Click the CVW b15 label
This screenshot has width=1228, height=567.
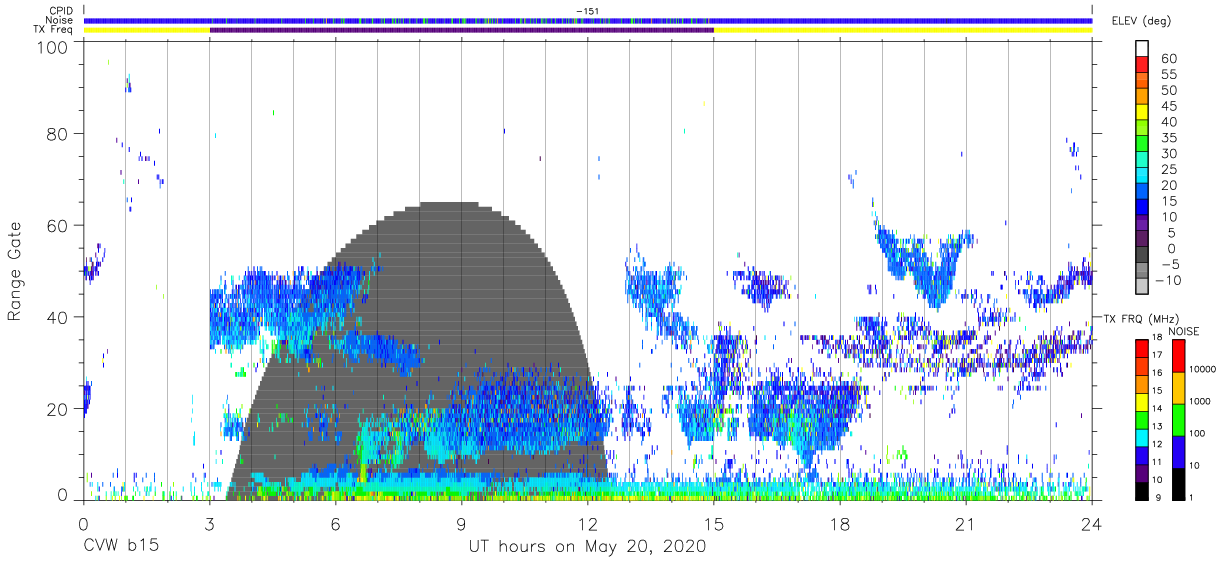pos(121,547)
